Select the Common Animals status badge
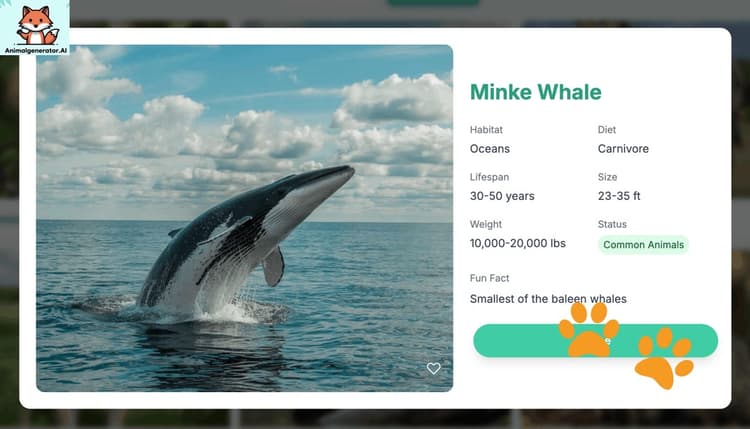The image size is (750, 429). [643, 245]
